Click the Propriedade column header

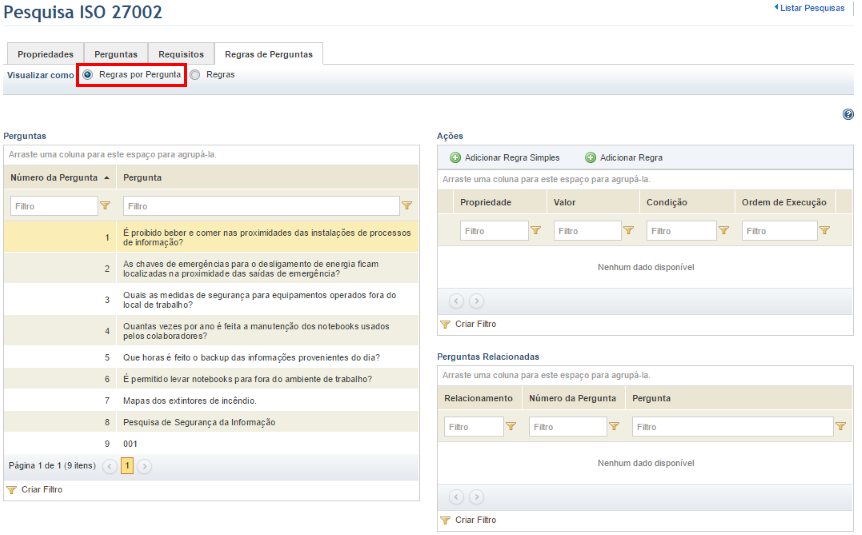500,202
